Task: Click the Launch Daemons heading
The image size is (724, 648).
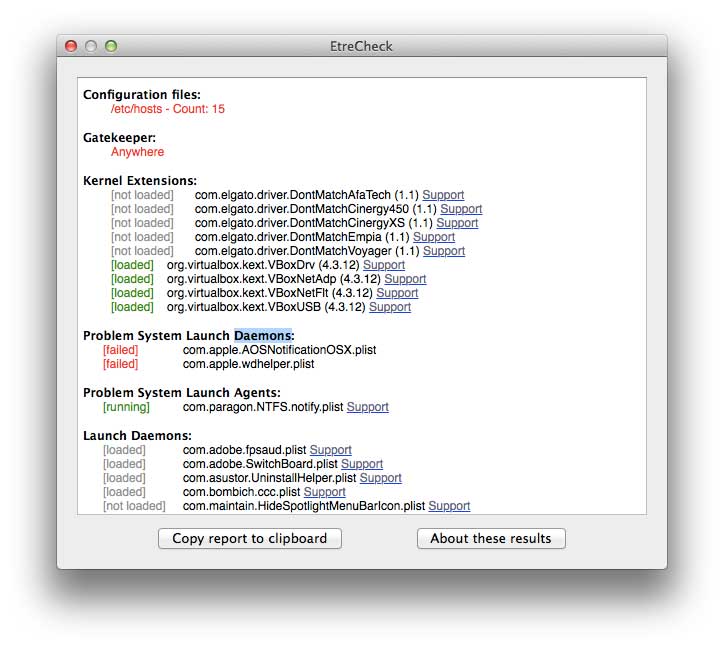Action: tap(137, 436)
